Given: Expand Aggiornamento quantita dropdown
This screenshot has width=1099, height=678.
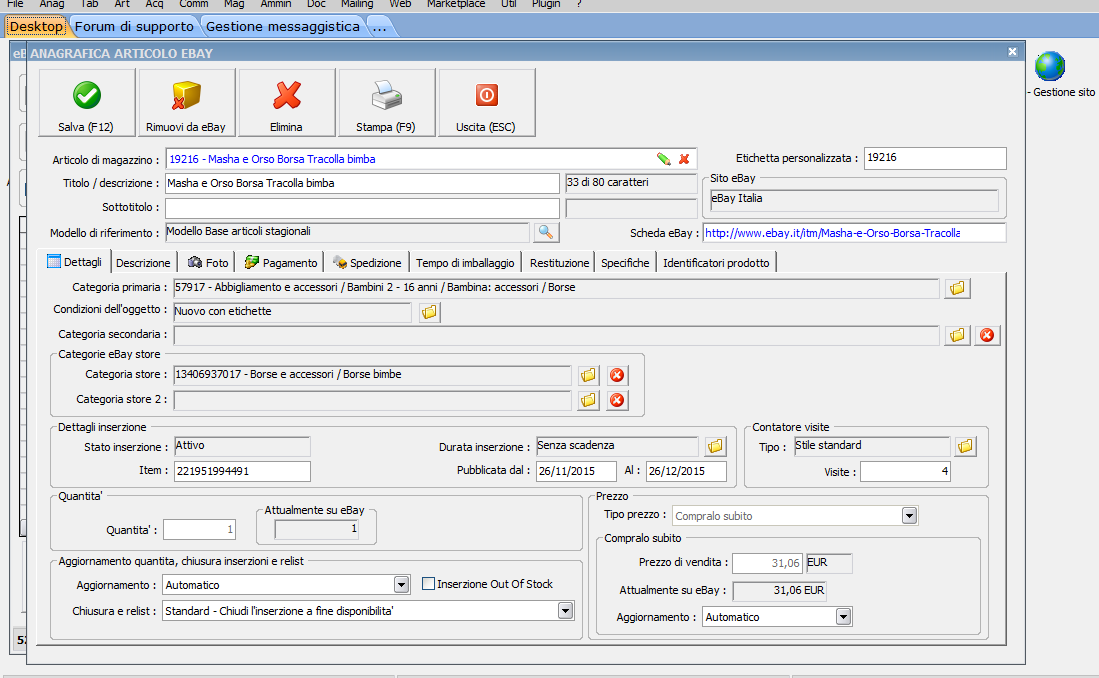Looking at the screenshot, I should pos(401,584).
